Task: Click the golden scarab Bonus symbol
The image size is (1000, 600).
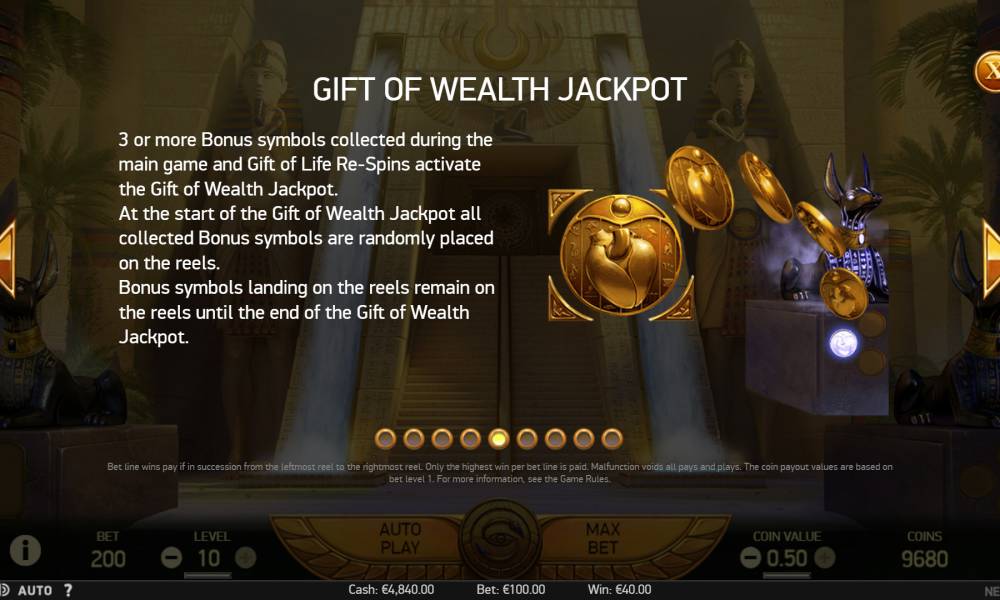Action: 620,256
